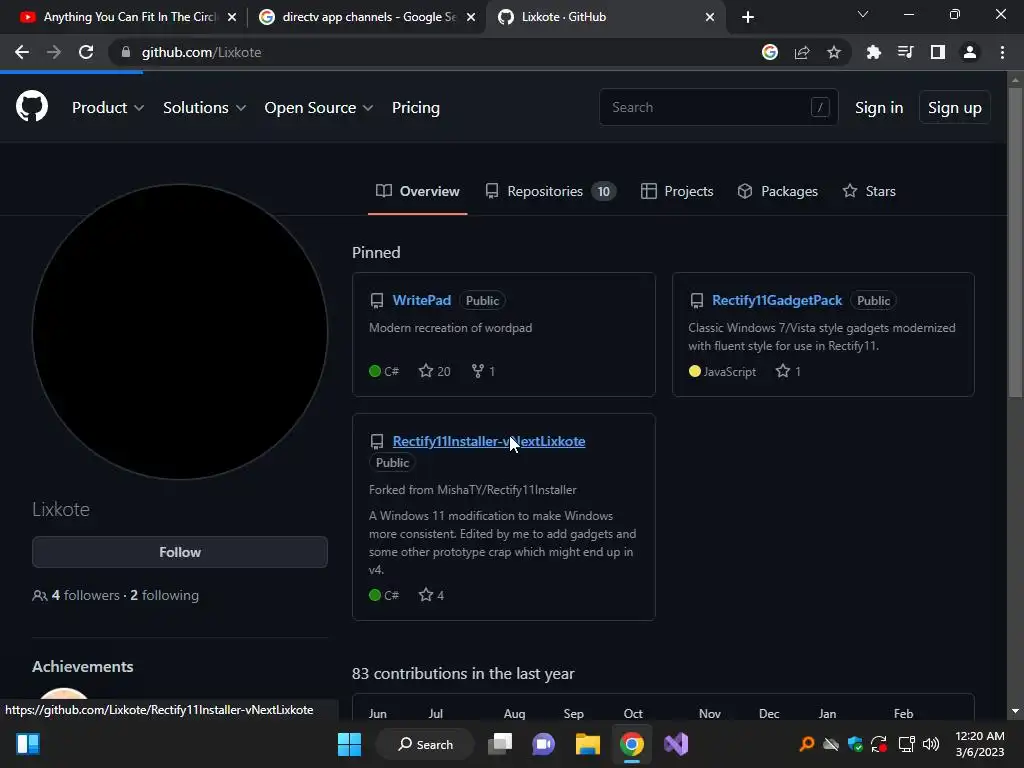Viewport: 1024px width, 768px height.
Task: Open the Chrome three-dot menu
Action: coord(1002,52)
